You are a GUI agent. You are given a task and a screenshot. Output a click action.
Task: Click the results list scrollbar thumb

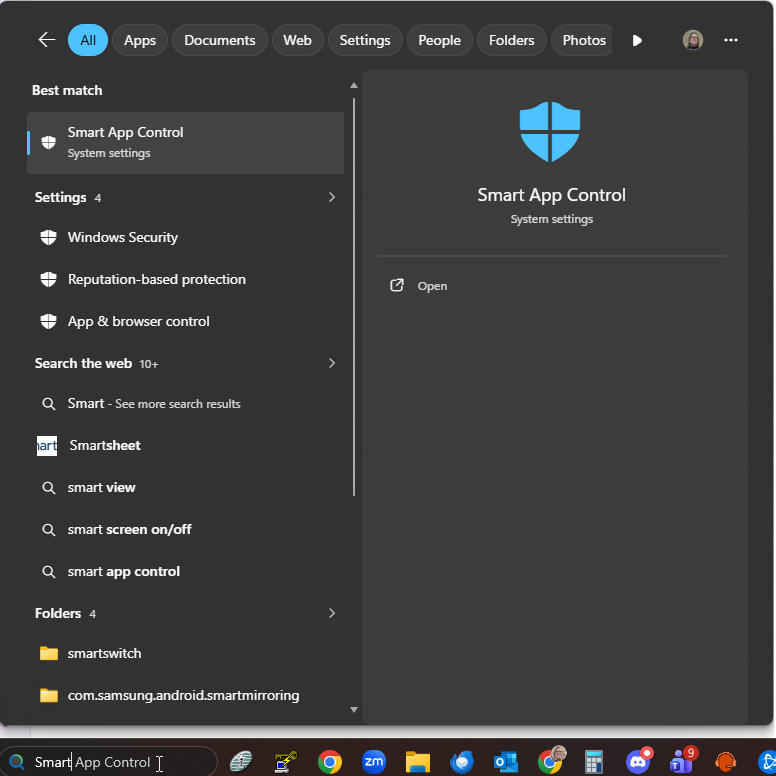click(354, 297)
